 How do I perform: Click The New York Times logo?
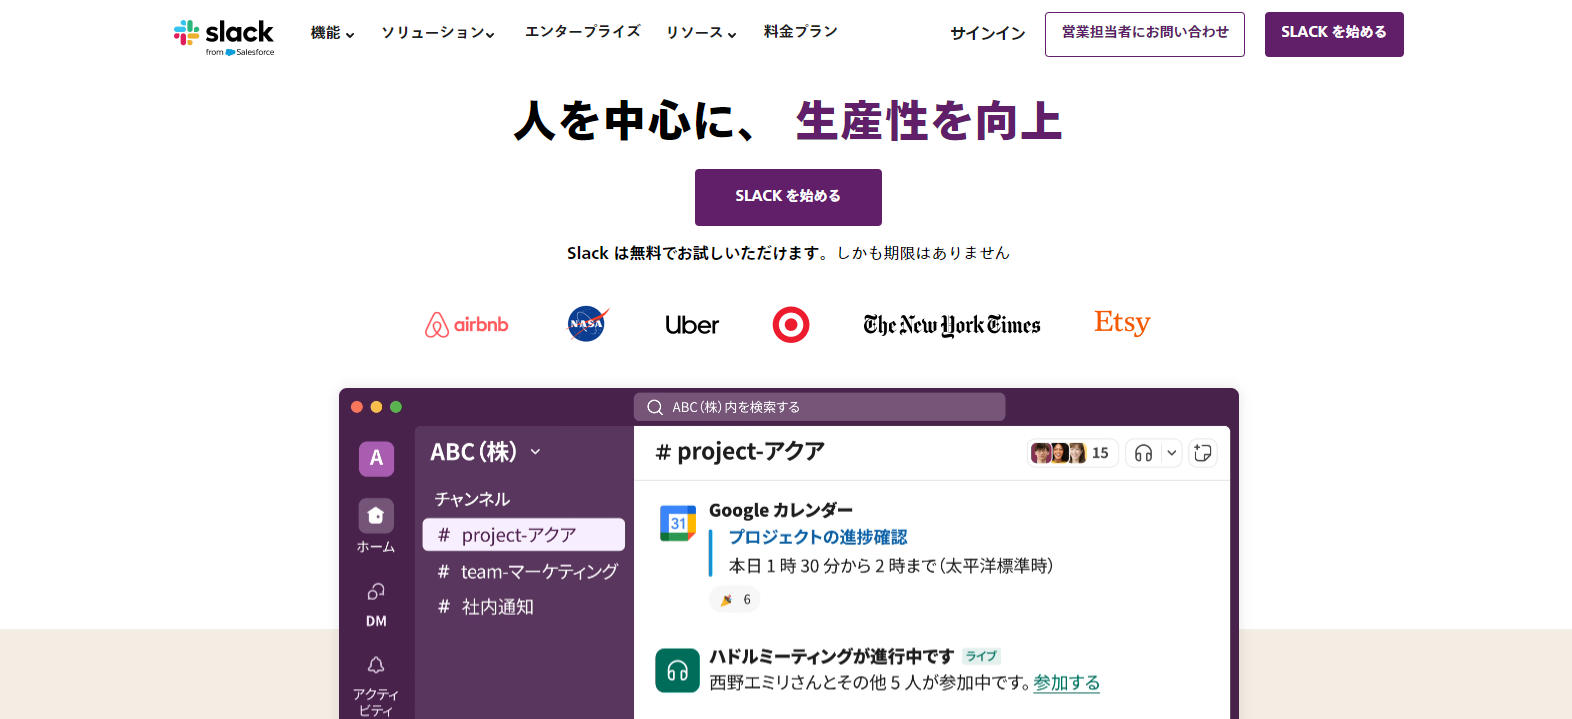(x=952, y=325)
